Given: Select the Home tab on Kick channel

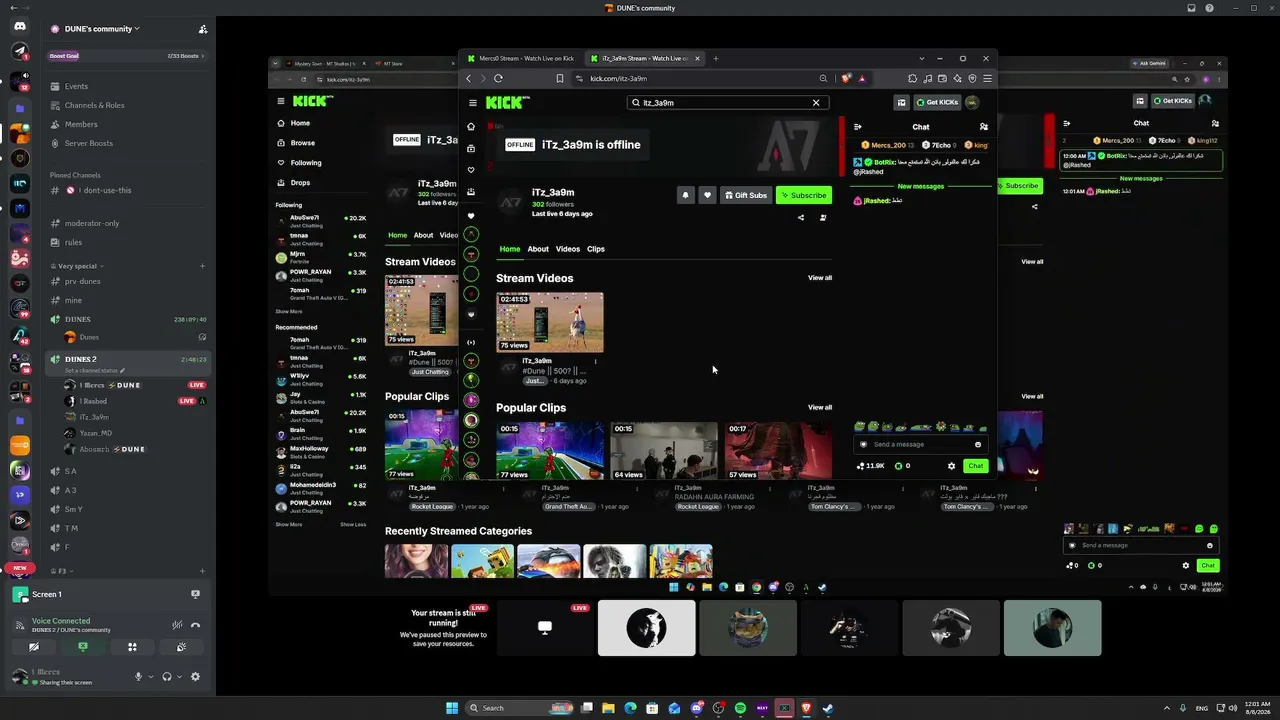Looking at the screenshot, I should click(510, 249).
